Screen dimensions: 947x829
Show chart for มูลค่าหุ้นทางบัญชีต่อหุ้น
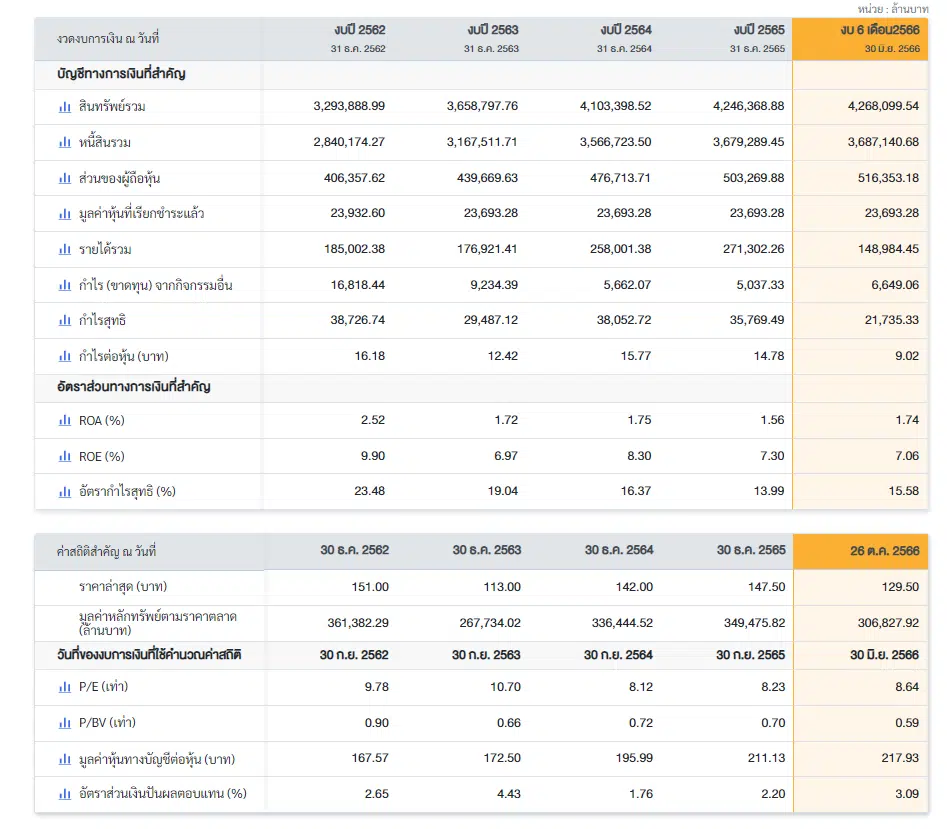[x=65, y=759]
